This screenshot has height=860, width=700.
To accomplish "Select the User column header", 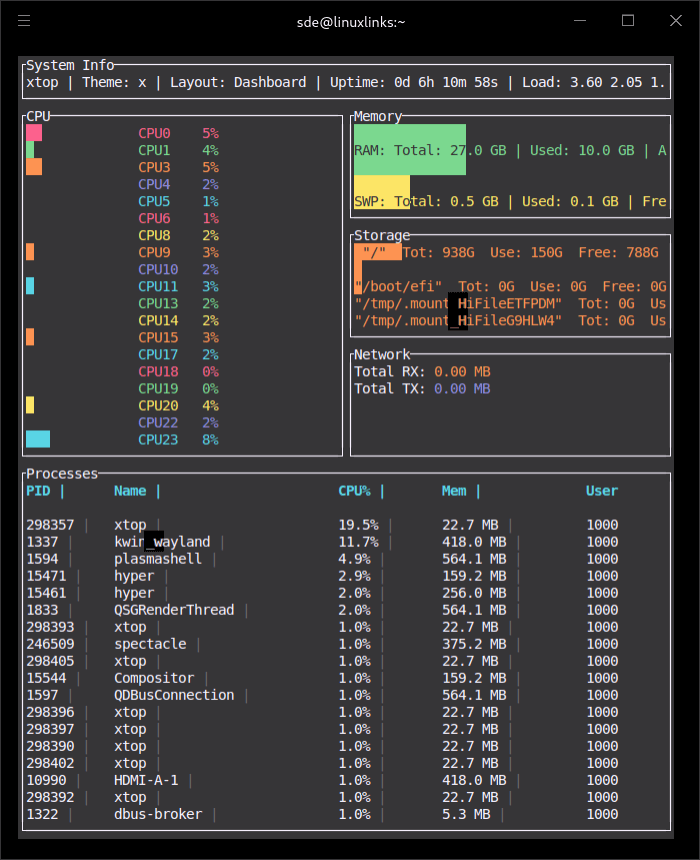I will pyautogui.click(x=602, y=491).
